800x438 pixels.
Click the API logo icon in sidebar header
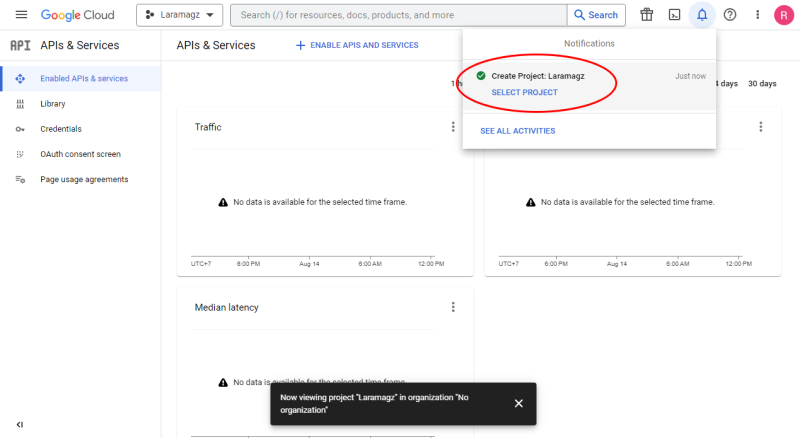click(x=20, y=45)
